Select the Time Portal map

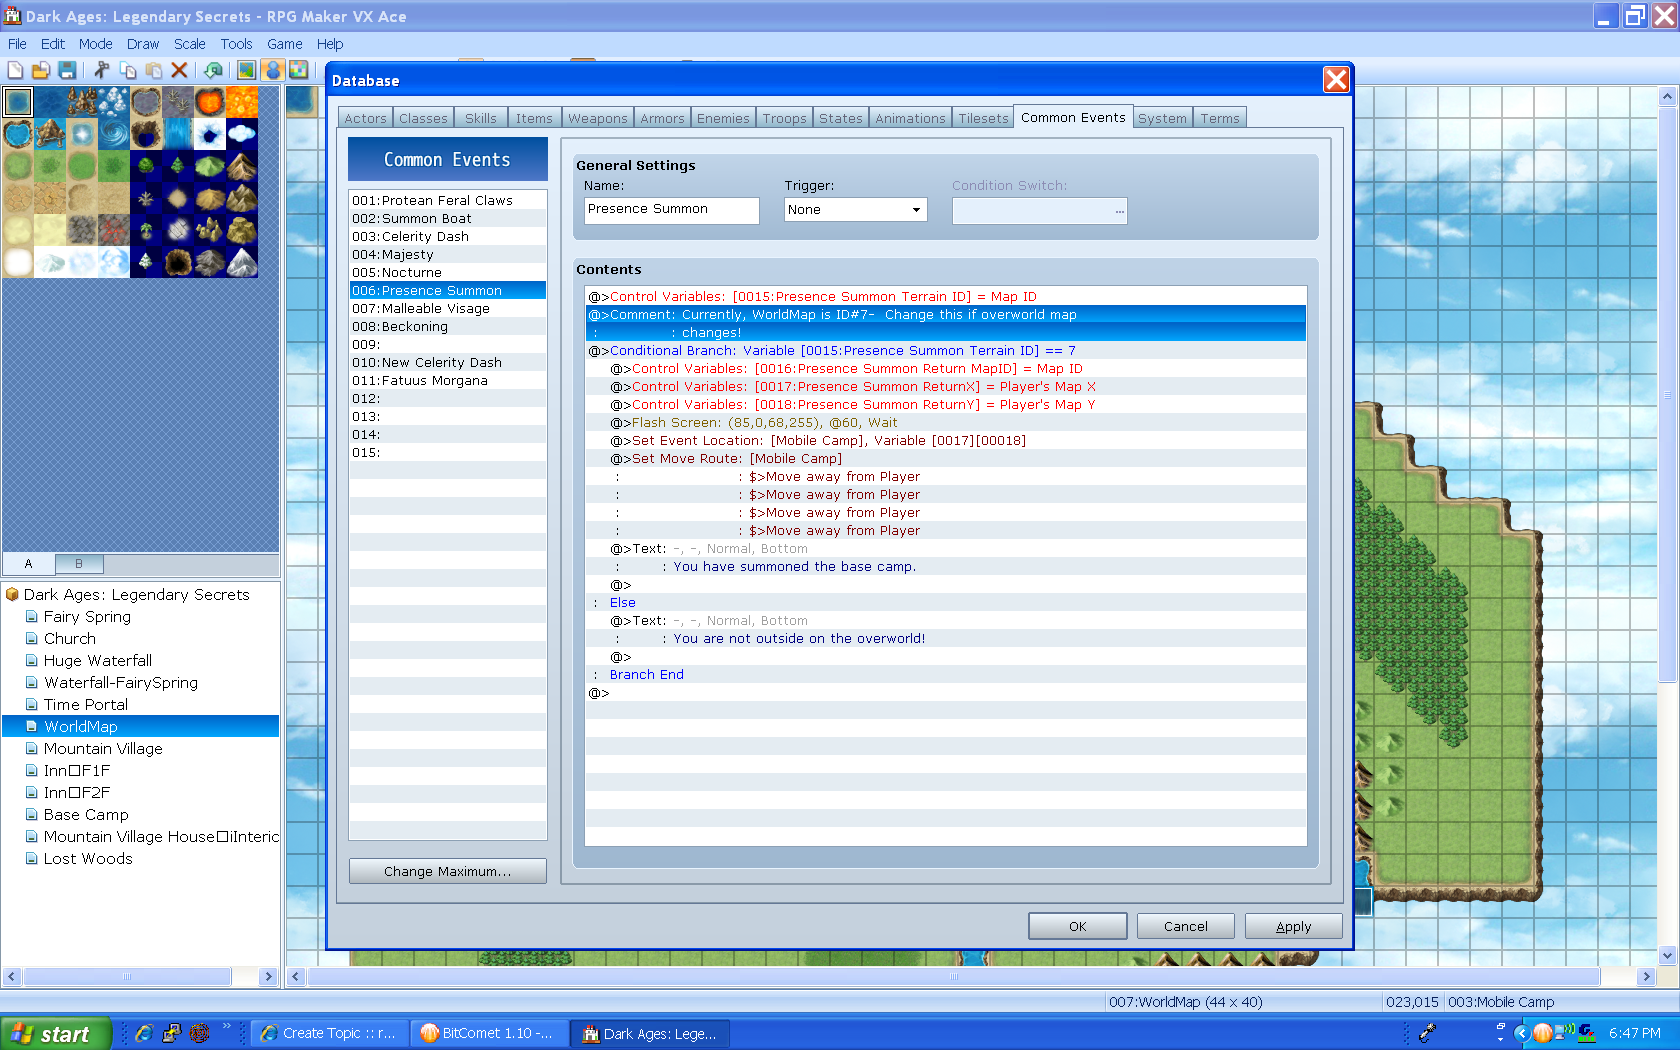[86, 705]
